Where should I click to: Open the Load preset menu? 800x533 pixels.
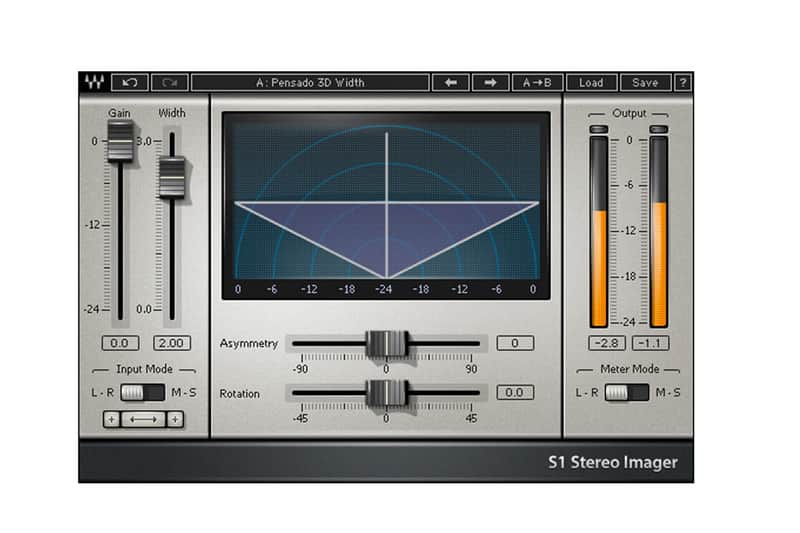point(591,83)
